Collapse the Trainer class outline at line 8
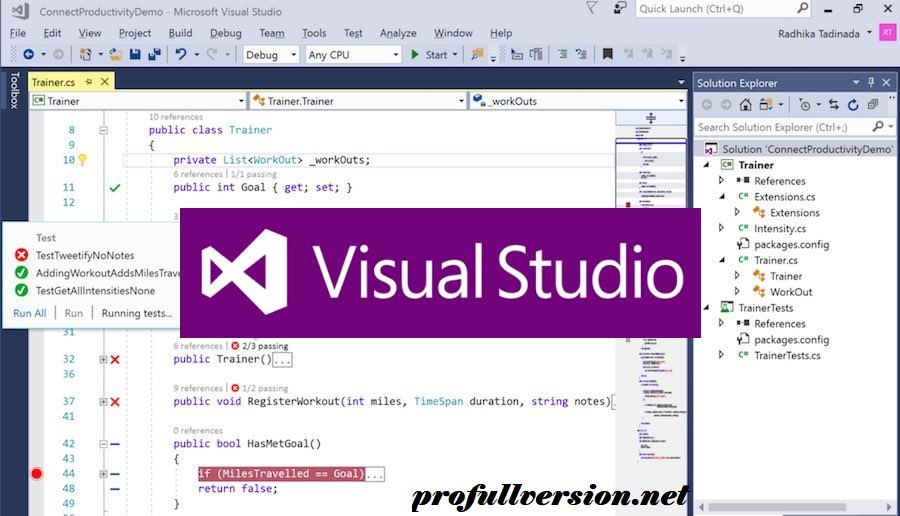 (103, 130)
